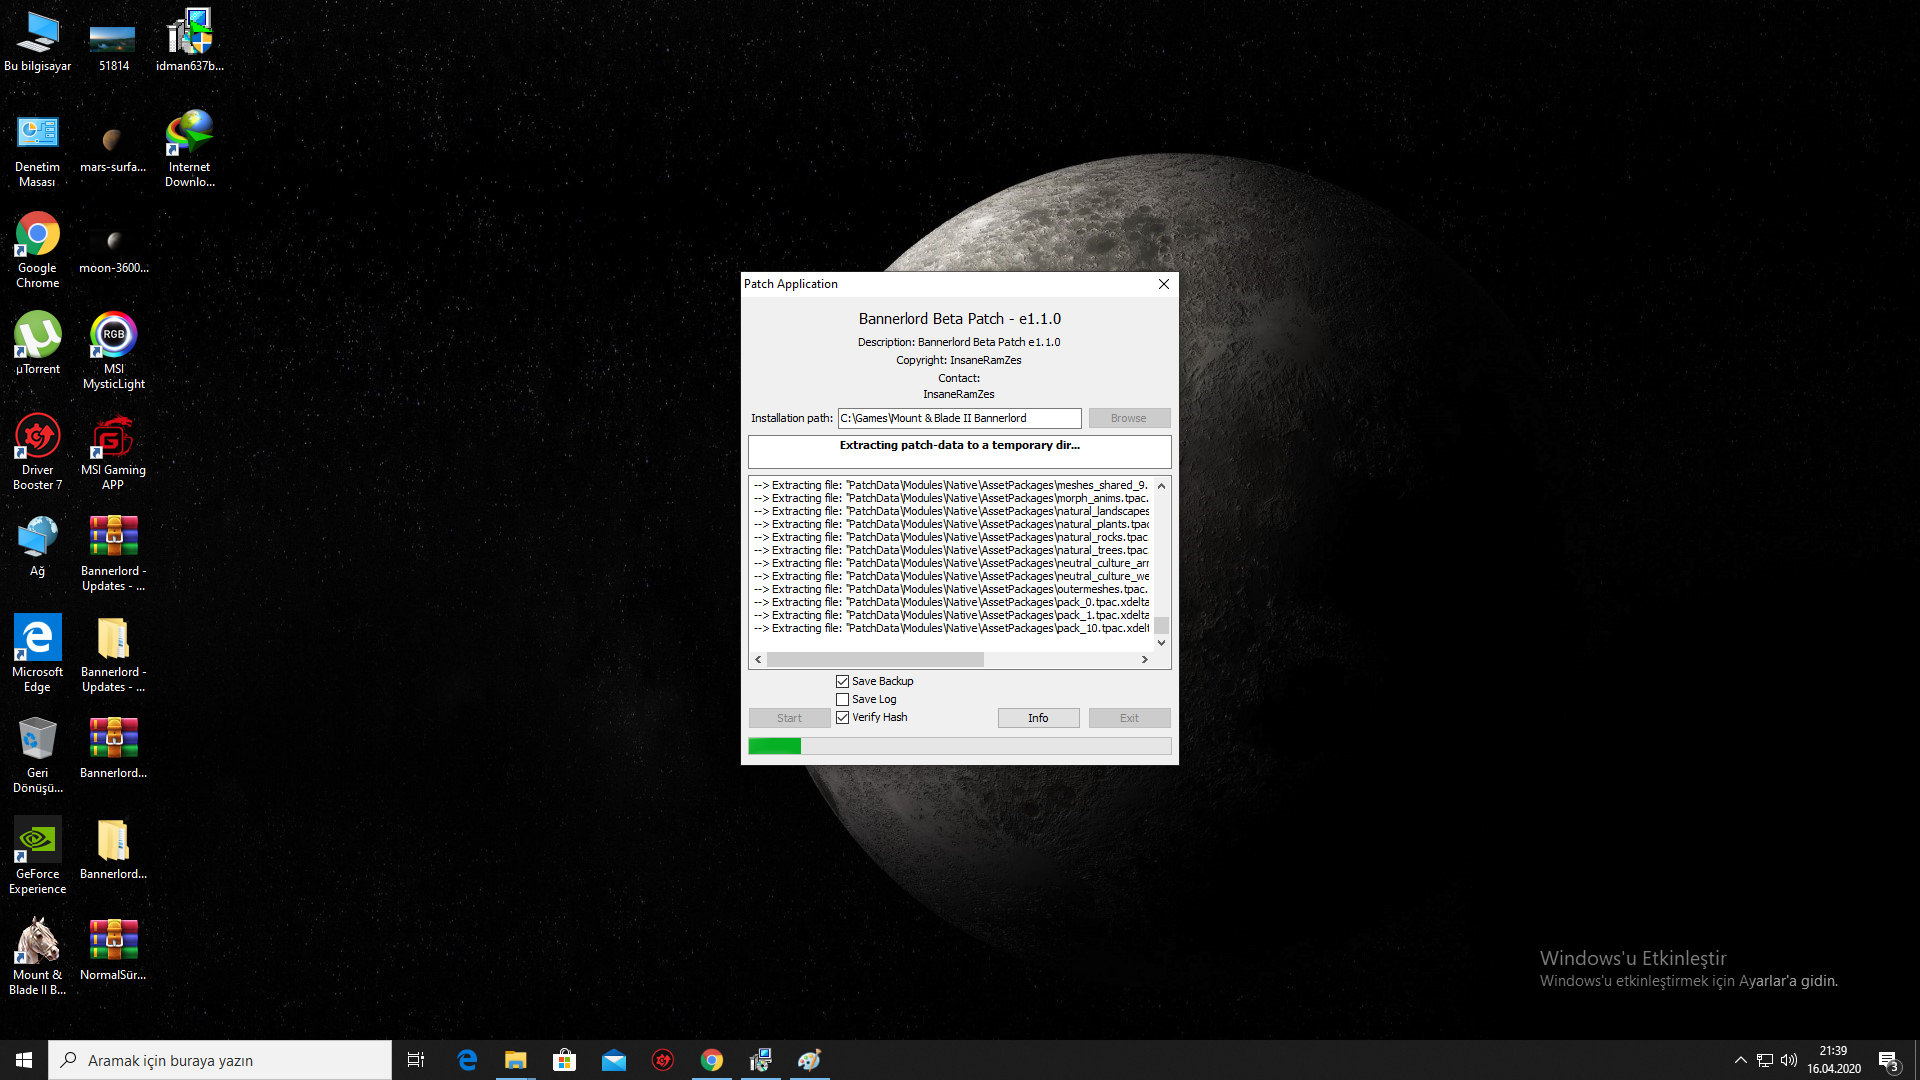Screen dimensions: 1920x1080
Task: Select the log line ending 'natural_plants.tpac'
Action: (x=951, y=525)
